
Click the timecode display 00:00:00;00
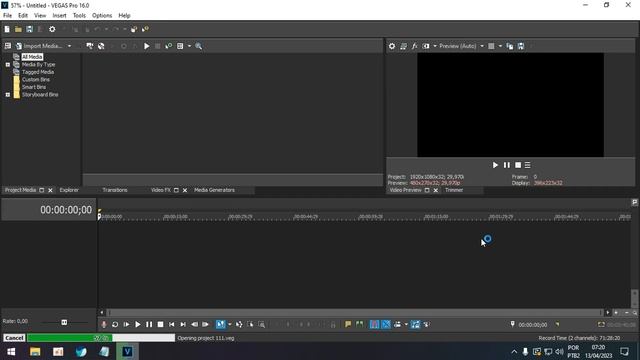click(x=66, y=210)
